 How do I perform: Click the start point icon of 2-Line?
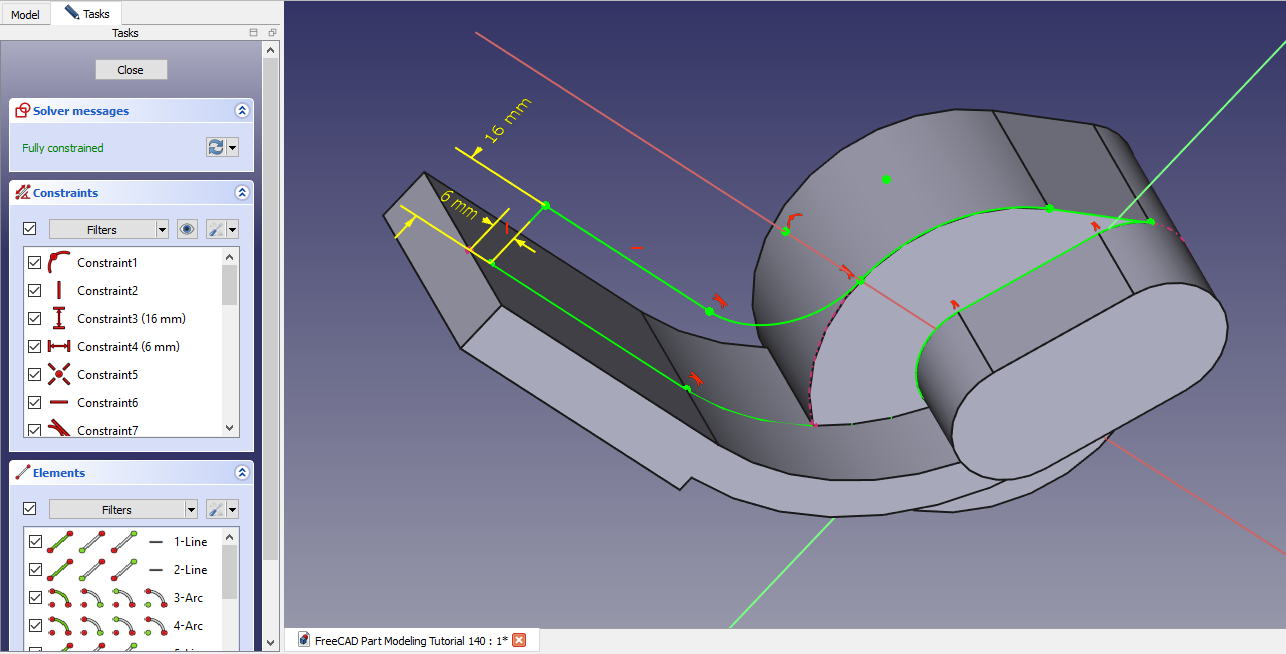click(92, 569)
